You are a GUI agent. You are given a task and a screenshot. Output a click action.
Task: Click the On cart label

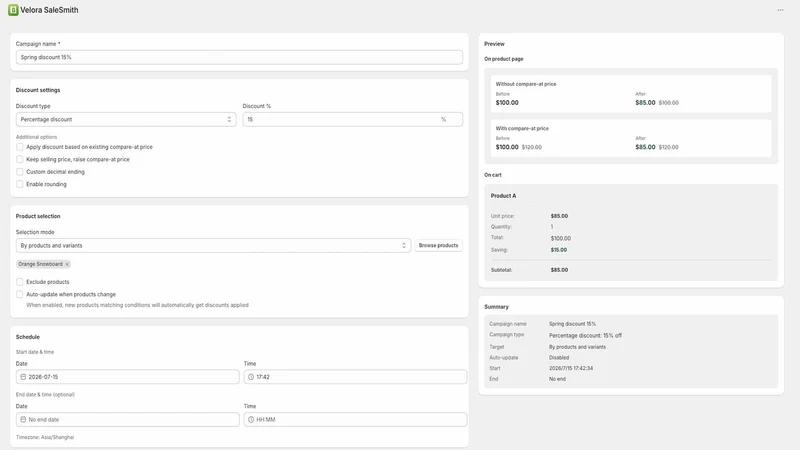click(x=493, y=175)
